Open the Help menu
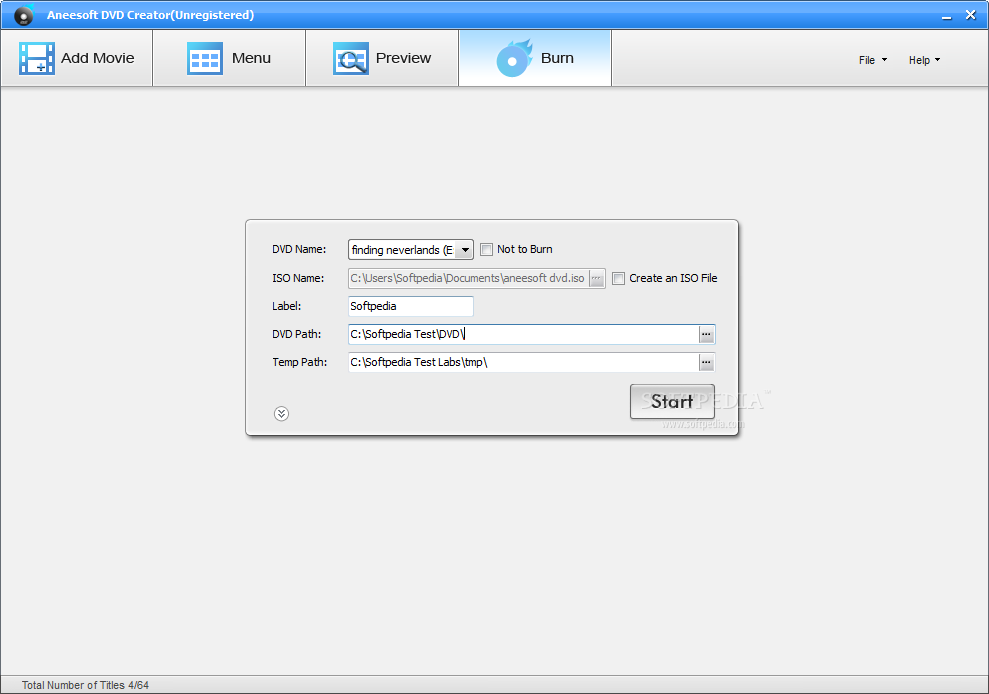Viewport: 989px width, 694px height. click(924, 60)
